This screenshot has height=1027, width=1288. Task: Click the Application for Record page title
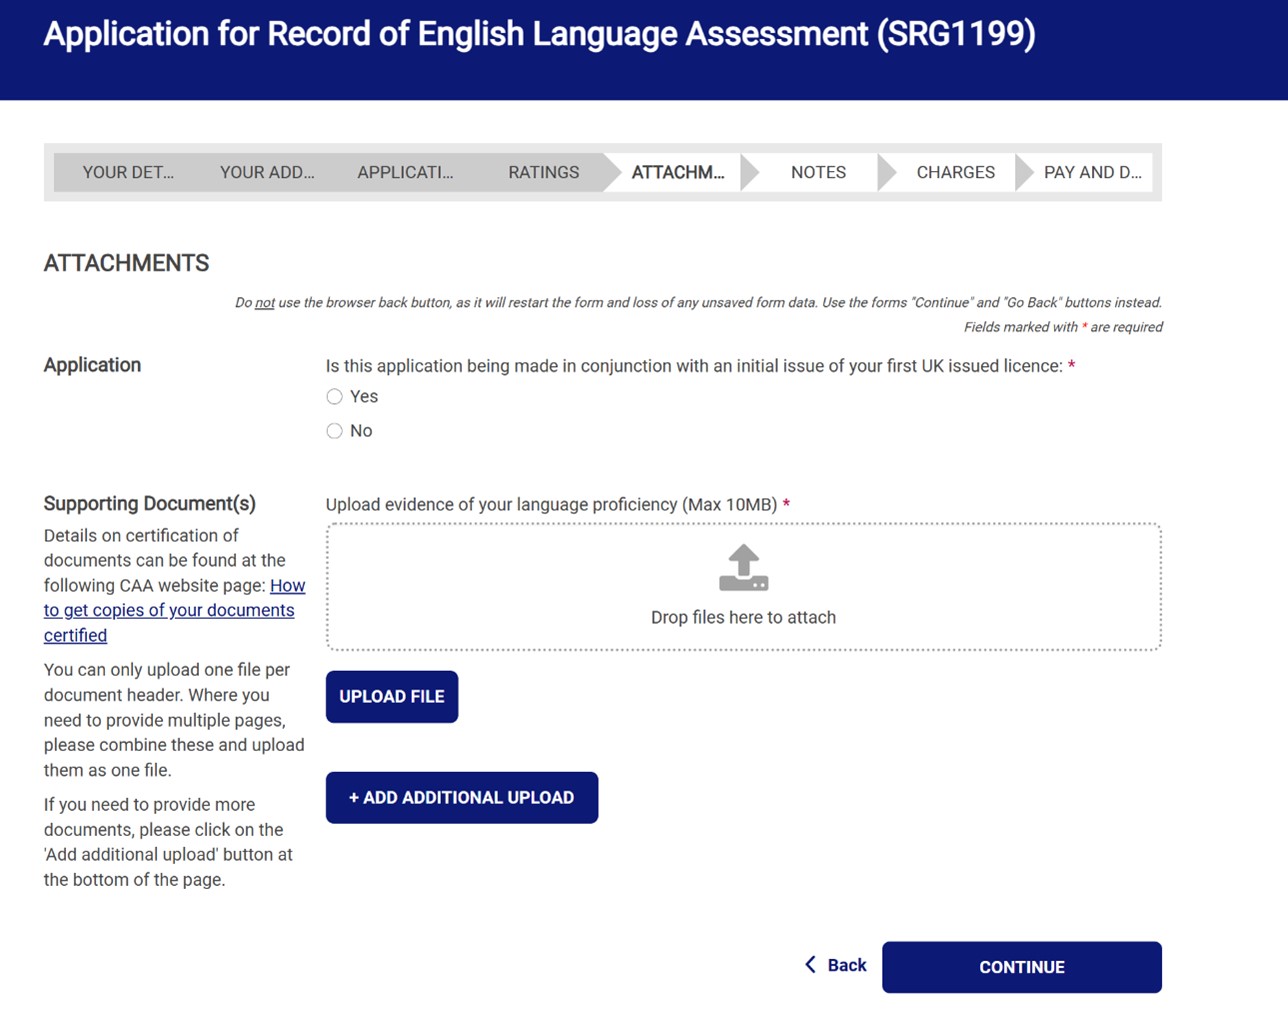click(x=539, y=34)
